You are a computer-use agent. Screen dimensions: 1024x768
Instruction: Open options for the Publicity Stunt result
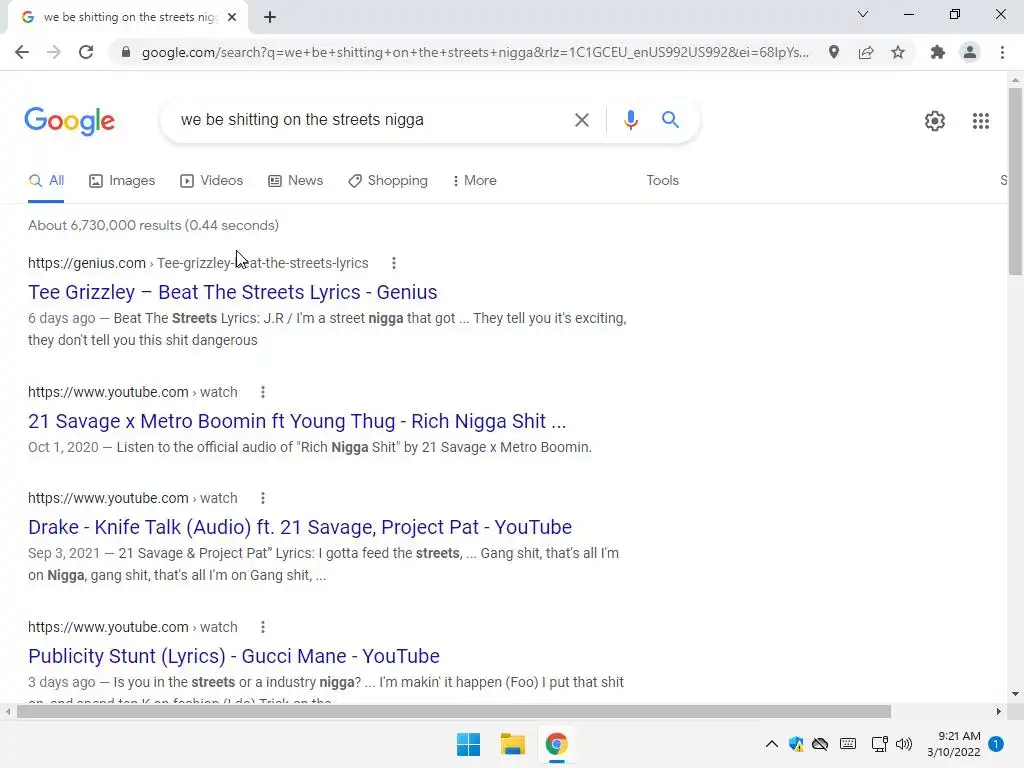(x=263, y=628)
